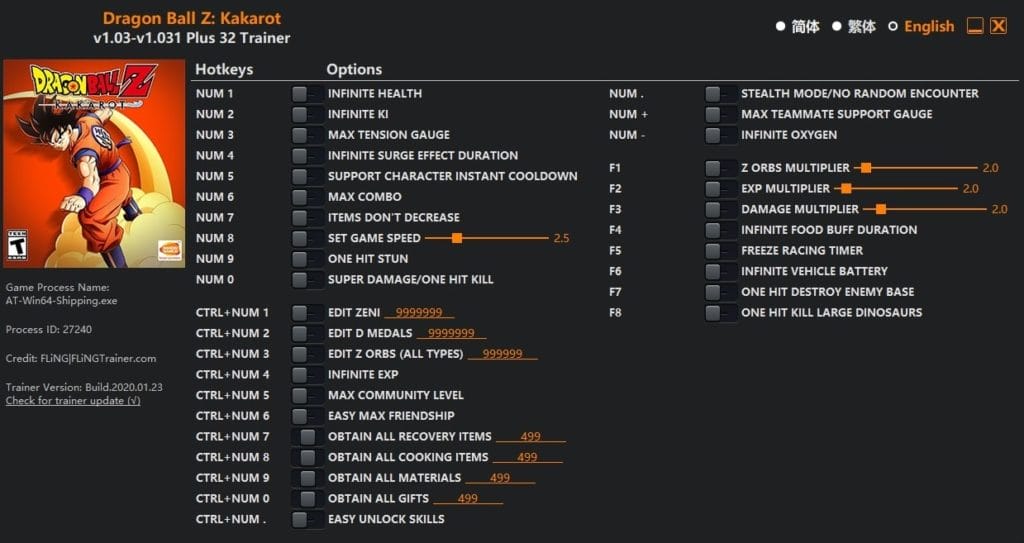Enable Items Don't Decrease toggle
This screenshot has width=1024, height=543.
point(307,218)
